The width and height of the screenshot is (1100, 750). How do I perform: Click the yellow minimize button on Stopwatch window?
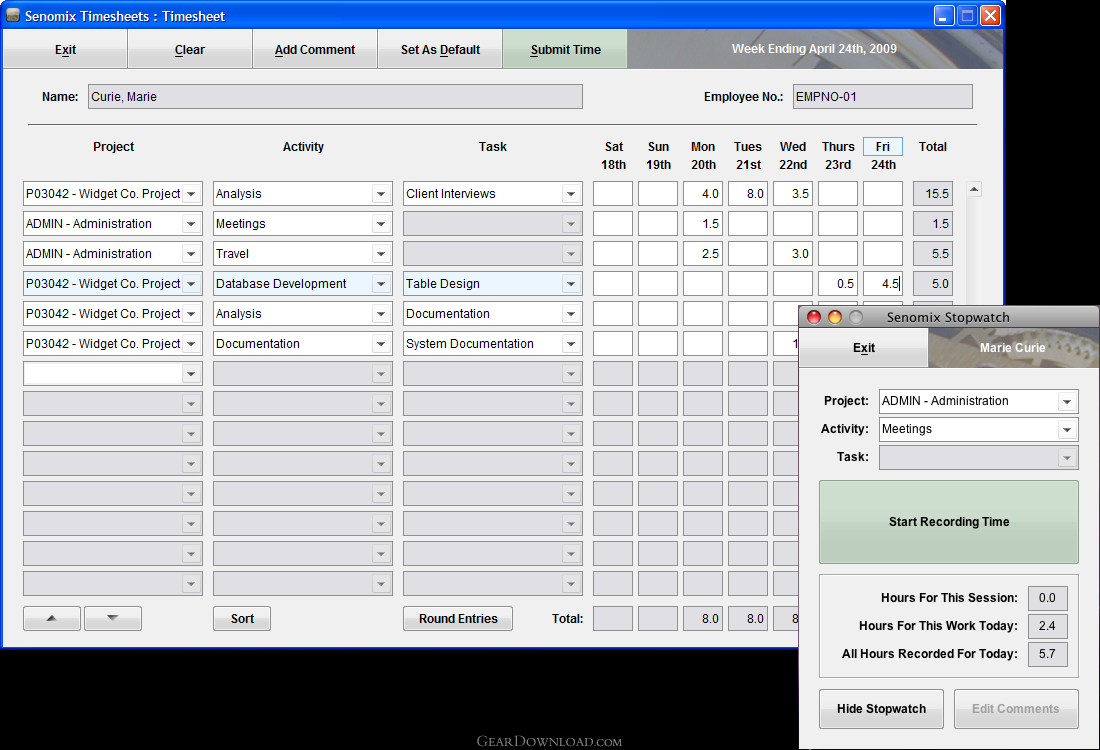pyautogui.click(x=835, y=317)
